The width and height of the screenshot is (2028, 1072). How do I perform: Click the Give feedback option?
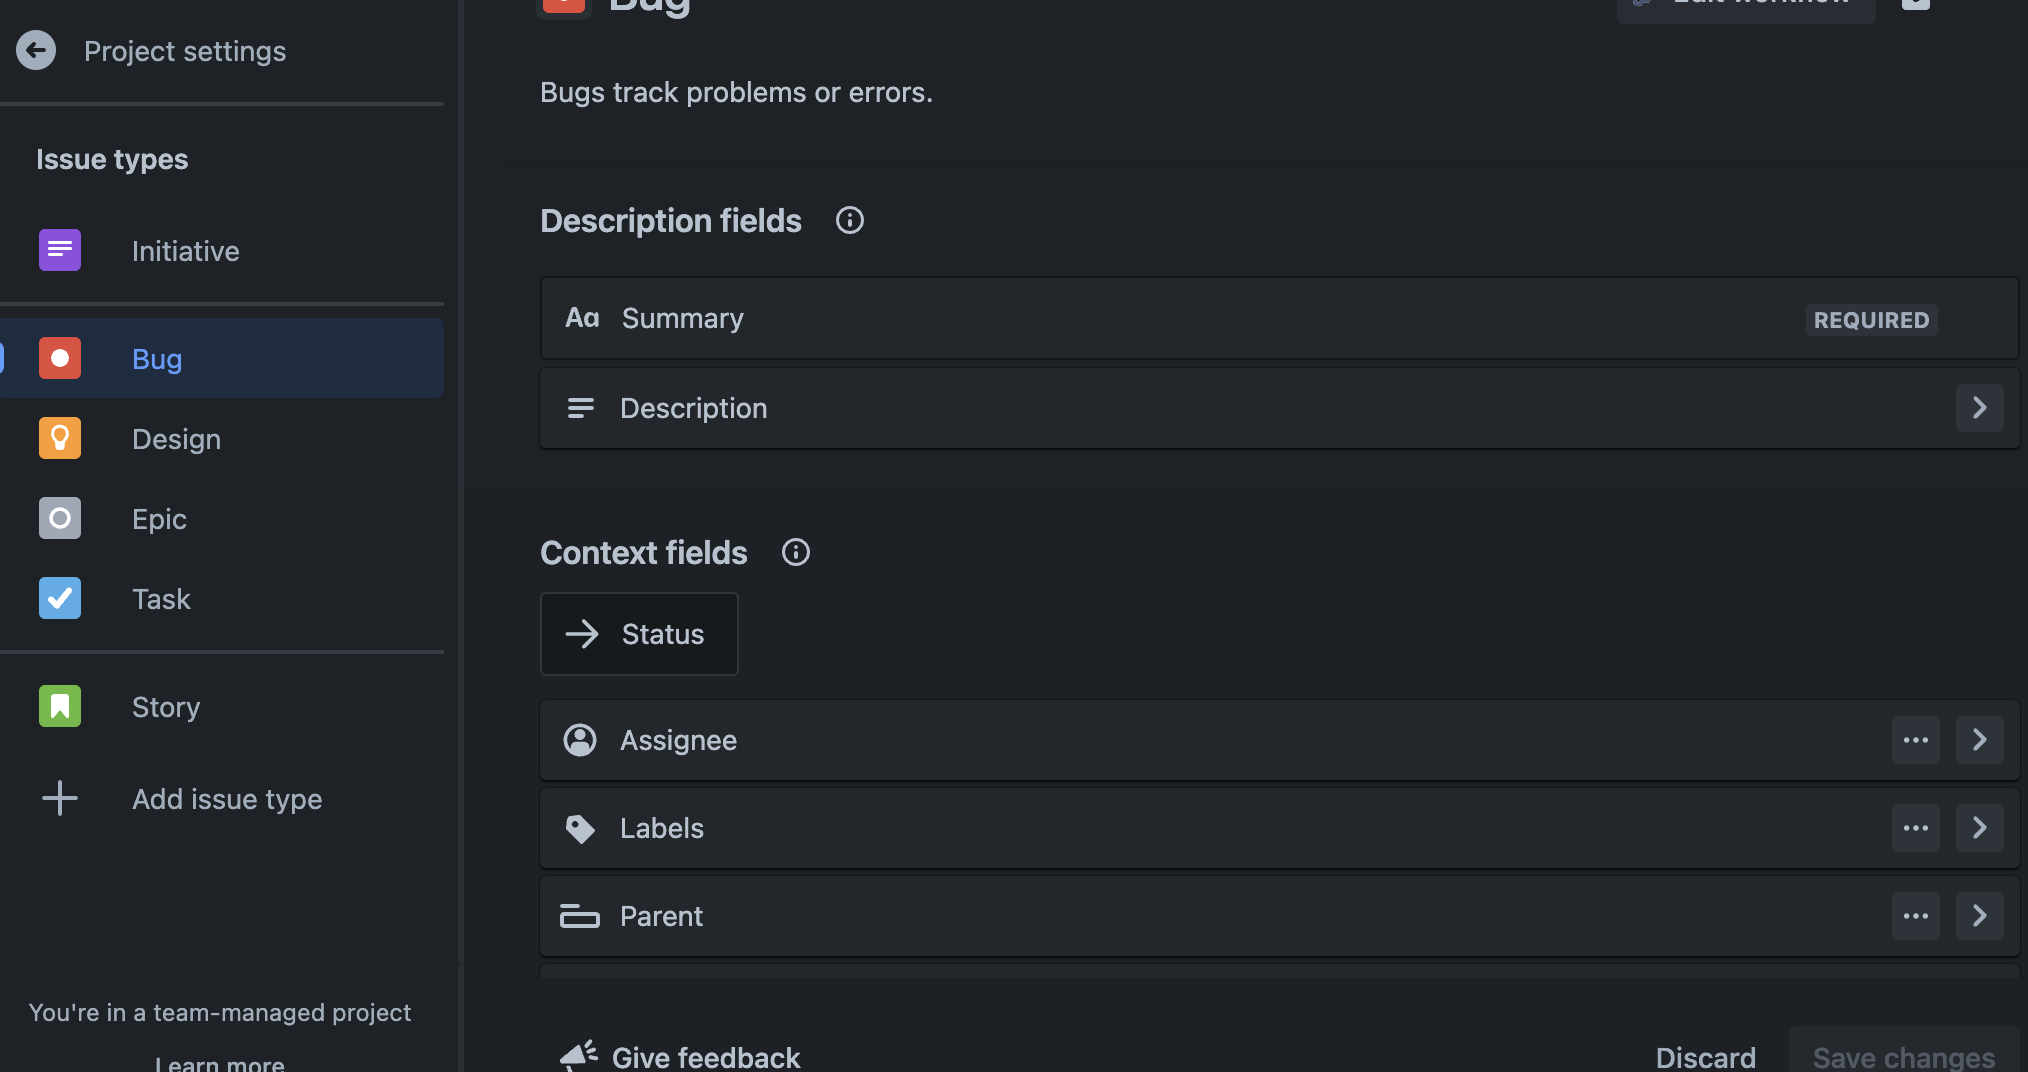click(x=705, y=1057)
